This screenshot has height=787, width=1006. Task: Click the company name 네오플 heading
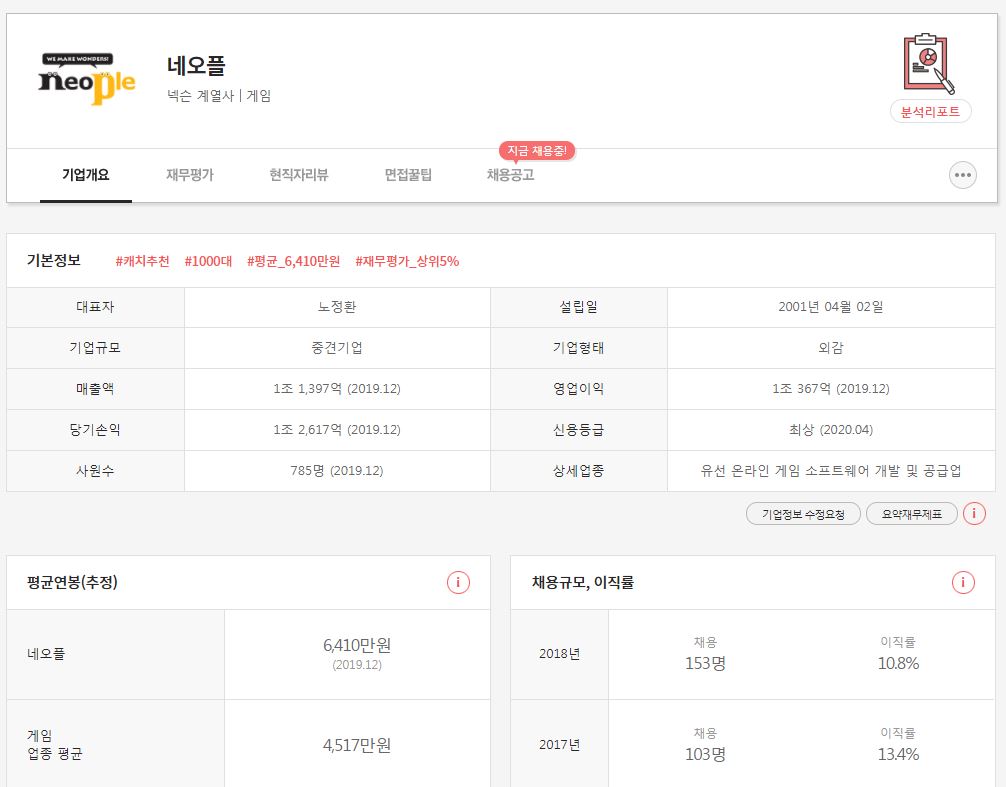[196, 65]
